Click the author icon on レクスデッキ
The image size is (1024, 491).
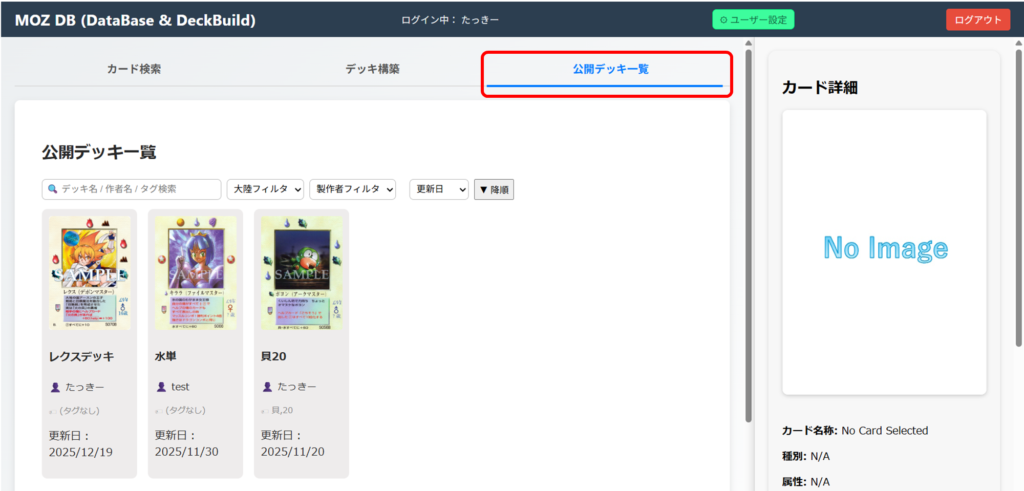pos(55,387)
